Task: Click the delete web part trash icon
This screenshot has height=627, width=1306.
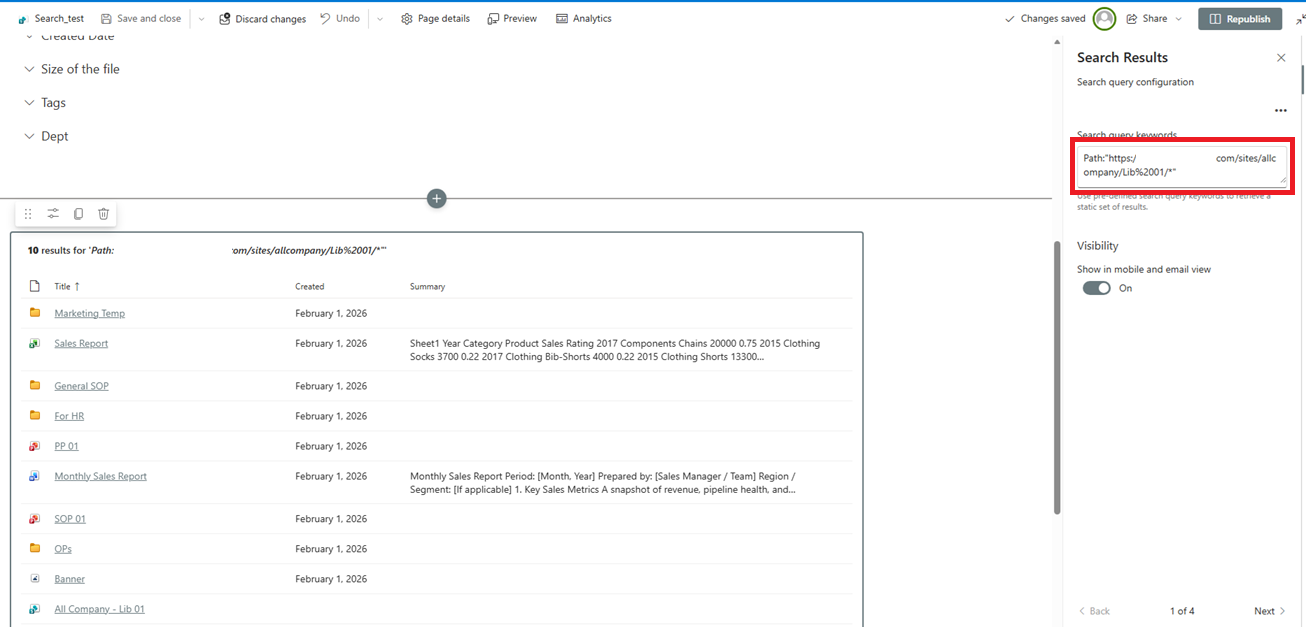Action: [103, 214]
